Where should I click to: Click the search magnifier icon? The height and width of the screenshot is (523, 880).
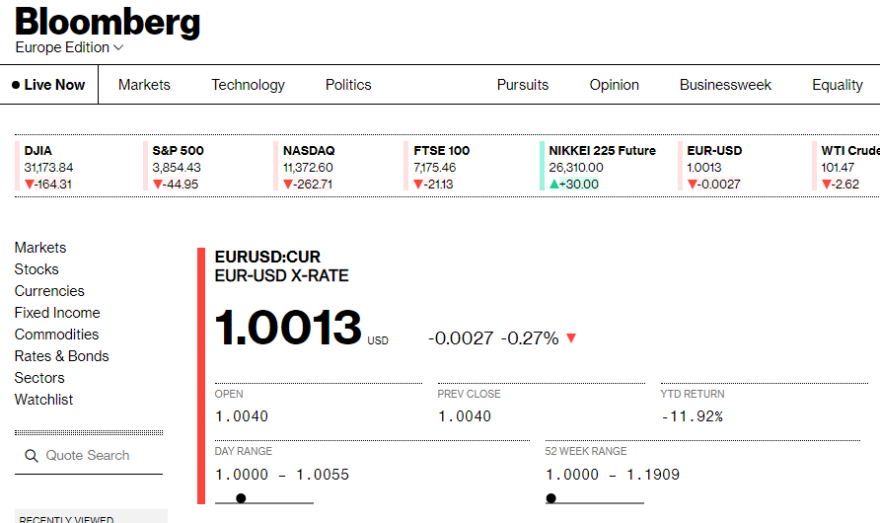(x=31, y=456)
